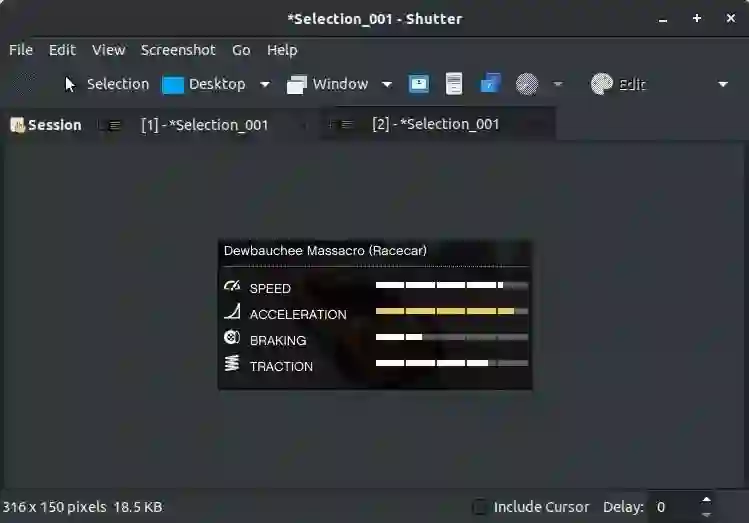Decrease the Delay with the down arrow
749x523 pixels.
(x=706, y=514)
